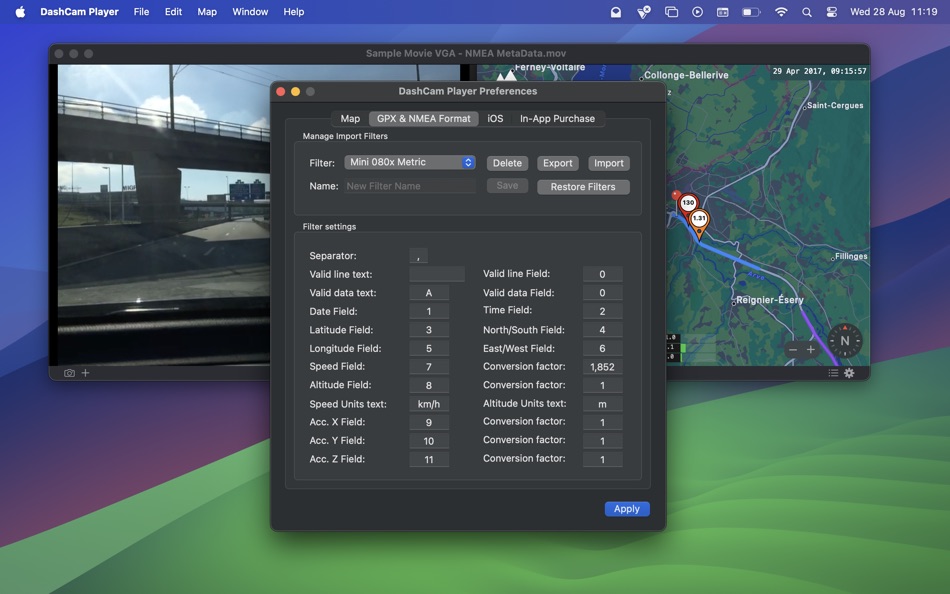Open the Map menu in the menu bar

point(207,12)
